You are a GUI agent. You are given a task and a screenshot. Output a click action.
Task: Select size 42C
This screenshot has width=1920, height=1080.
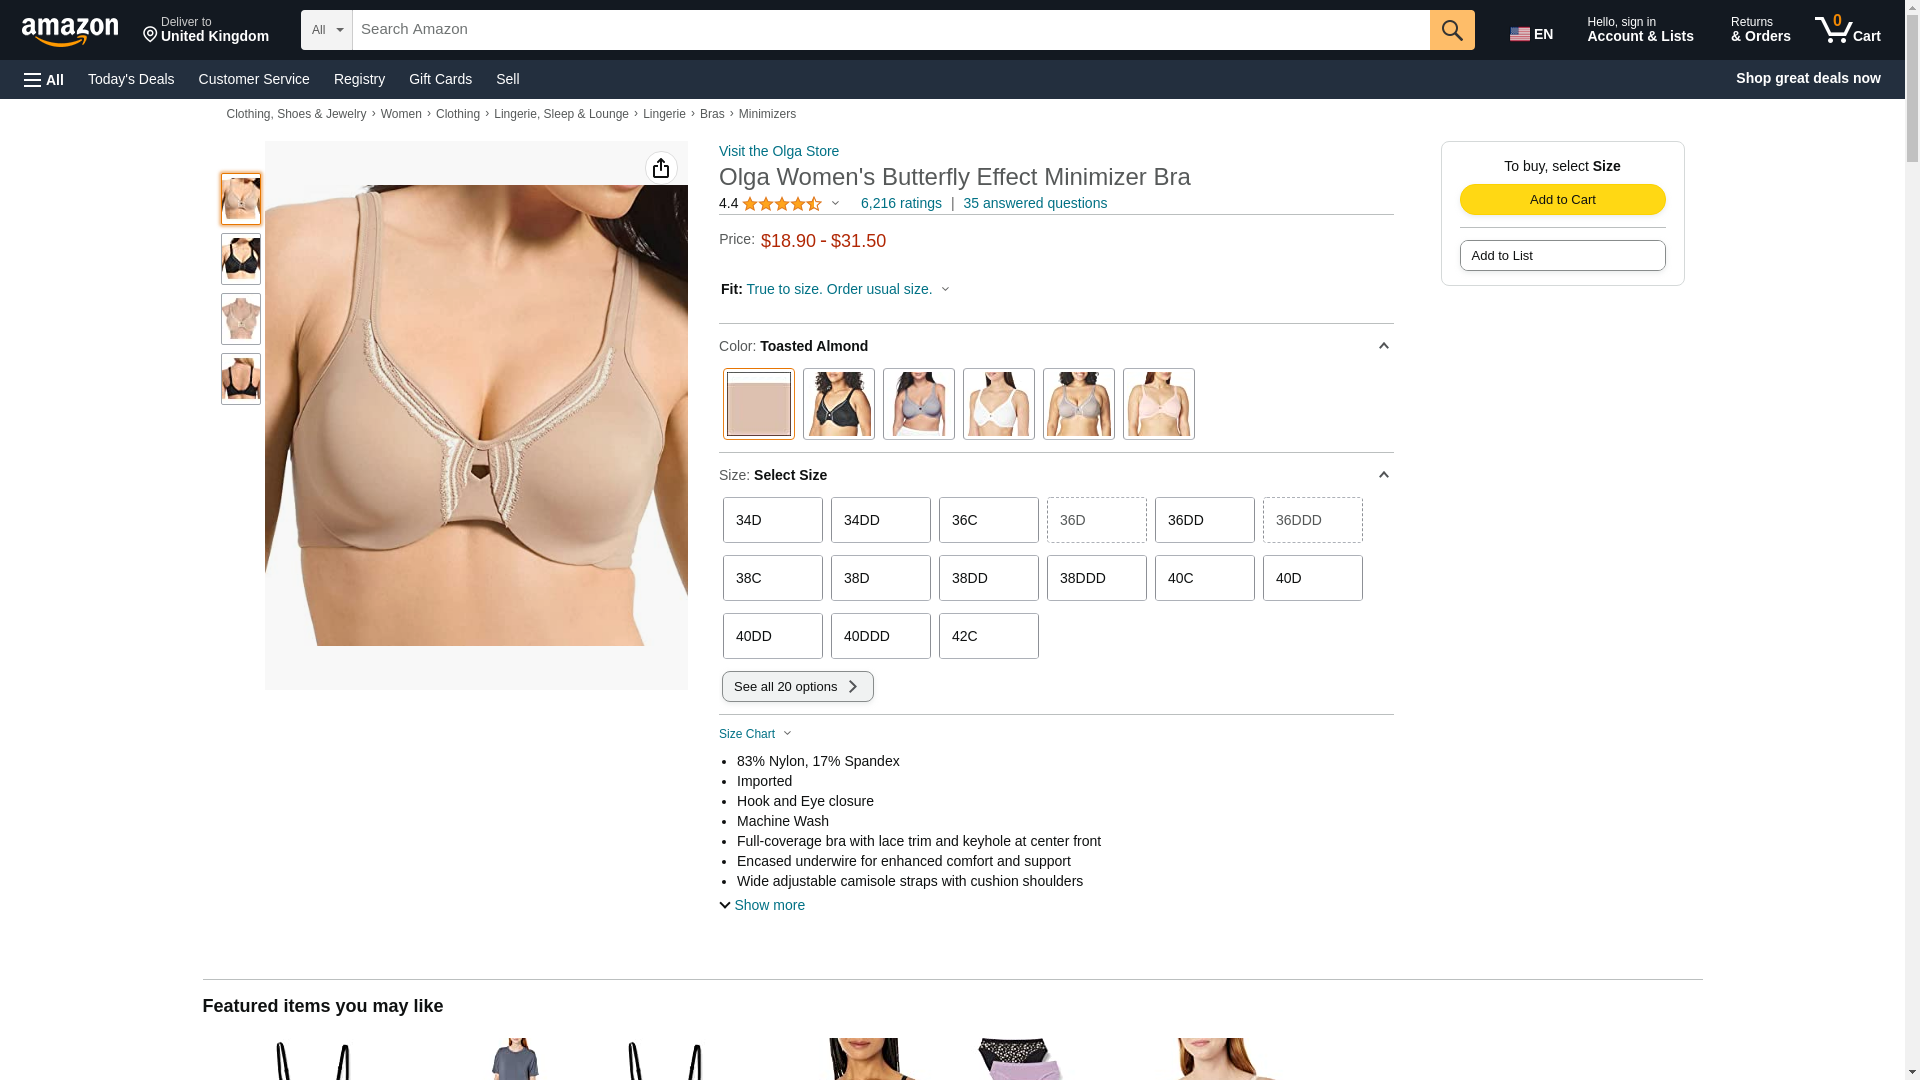pyautogui.click(x=989, y=636)
